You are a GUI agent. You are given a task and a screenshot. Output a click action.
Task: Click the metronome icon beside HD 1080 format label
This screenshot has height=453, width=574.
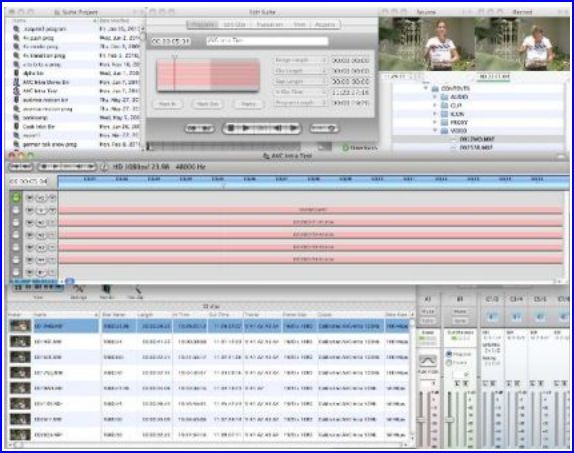[x=104, y=167]
